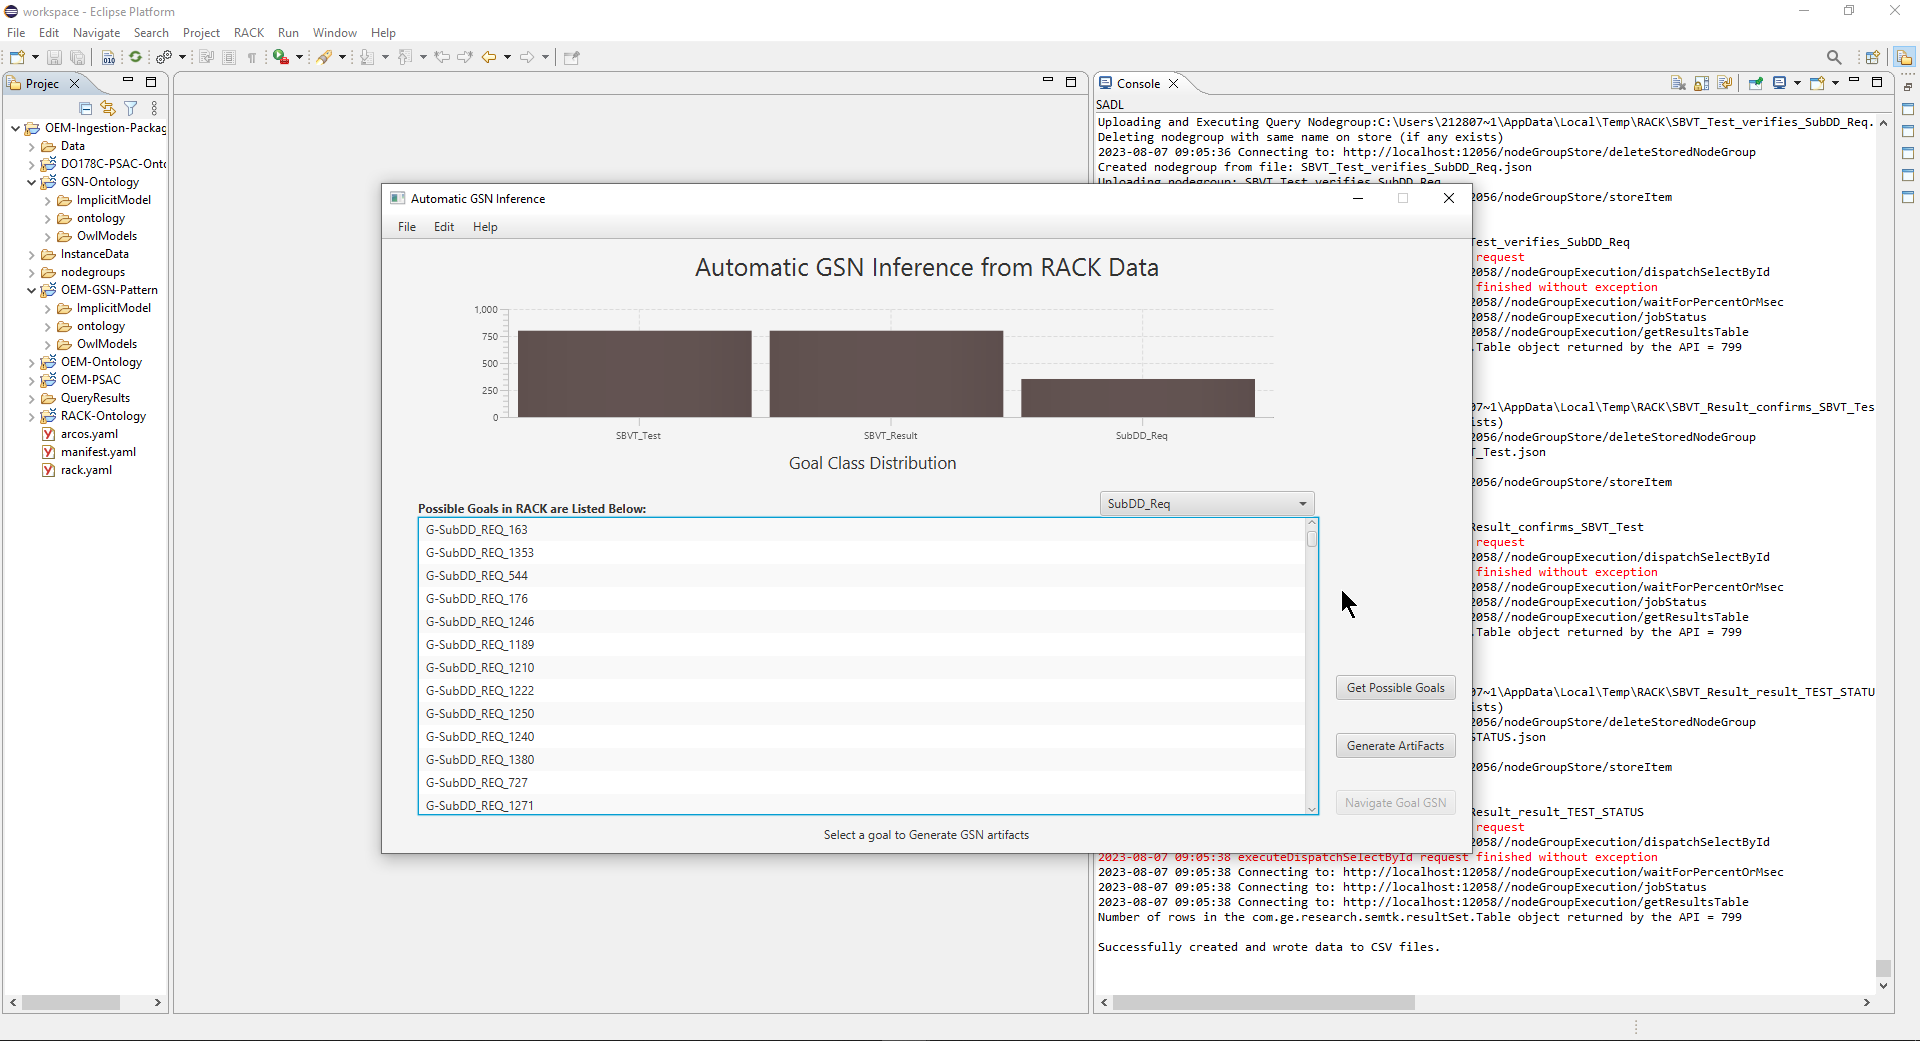Click the Restore icon in right trim bar
Viewport: 1920px width, 1041px height.
1908,87
